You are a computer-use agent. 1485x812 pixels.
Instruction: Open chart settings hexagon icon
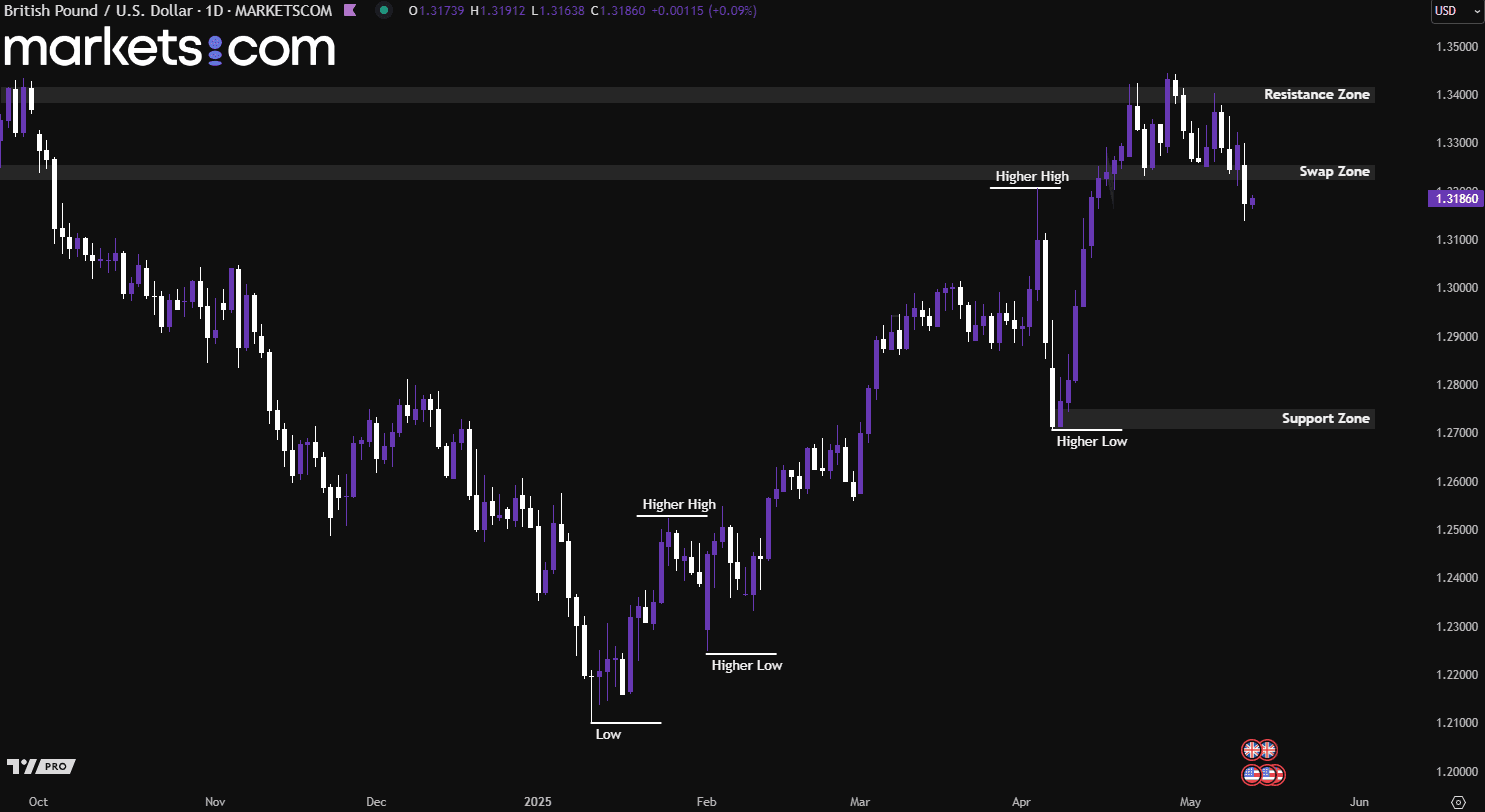1458,802
